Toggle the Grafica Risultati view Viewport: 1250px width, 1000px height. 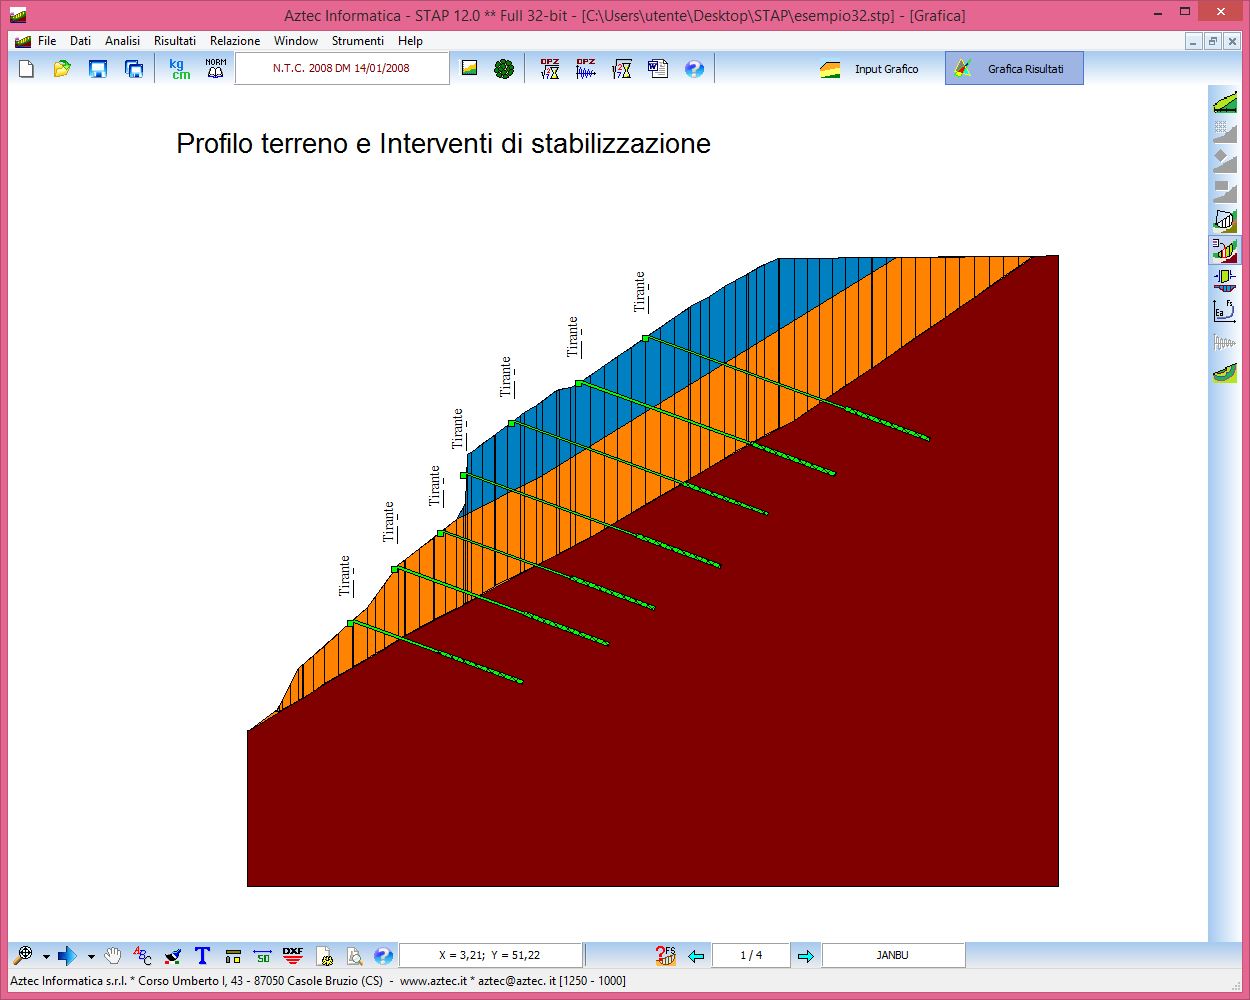point(1014,69)
